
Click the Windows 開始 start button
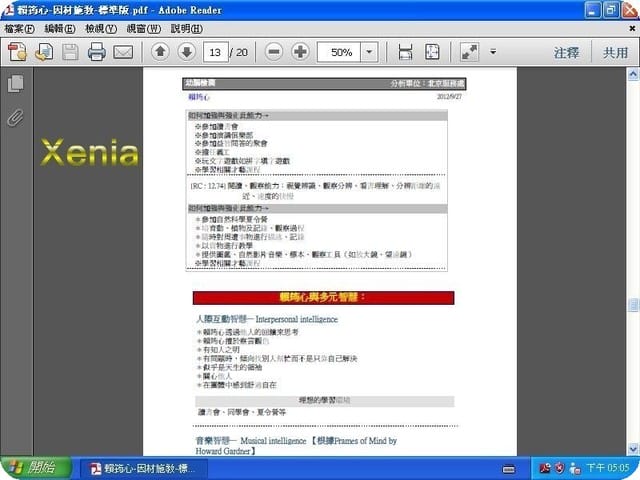[x=36, y=468]
